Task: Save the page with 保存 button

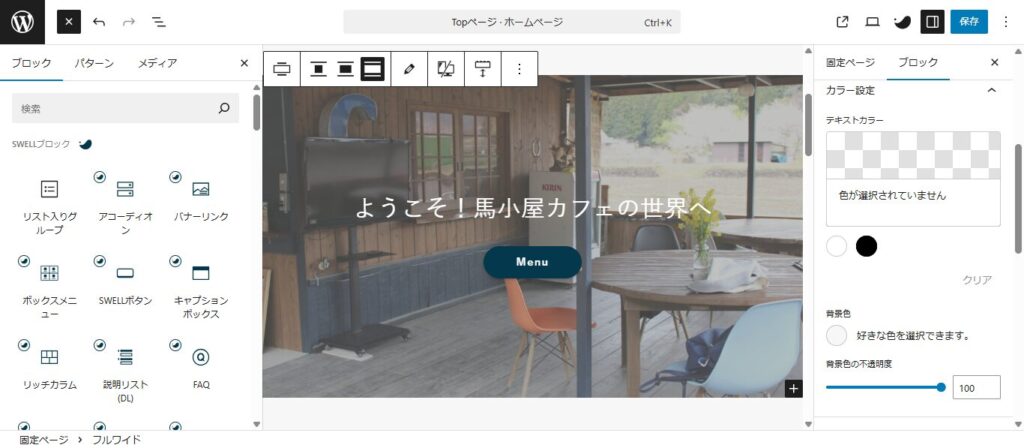Action: (x=969, y=22)
